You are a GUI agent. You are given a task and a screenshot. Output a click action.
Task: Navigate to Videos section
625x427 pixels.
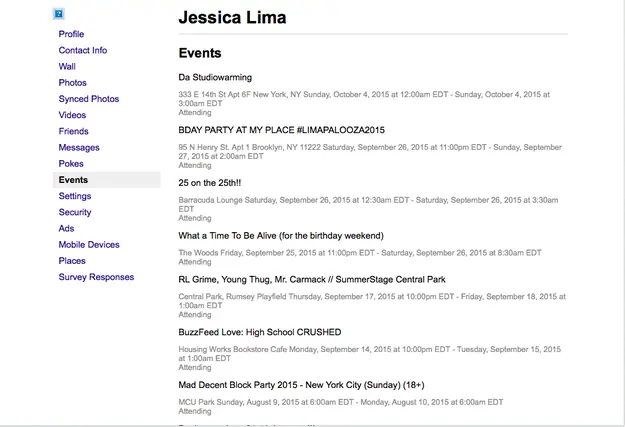[72, 115]
